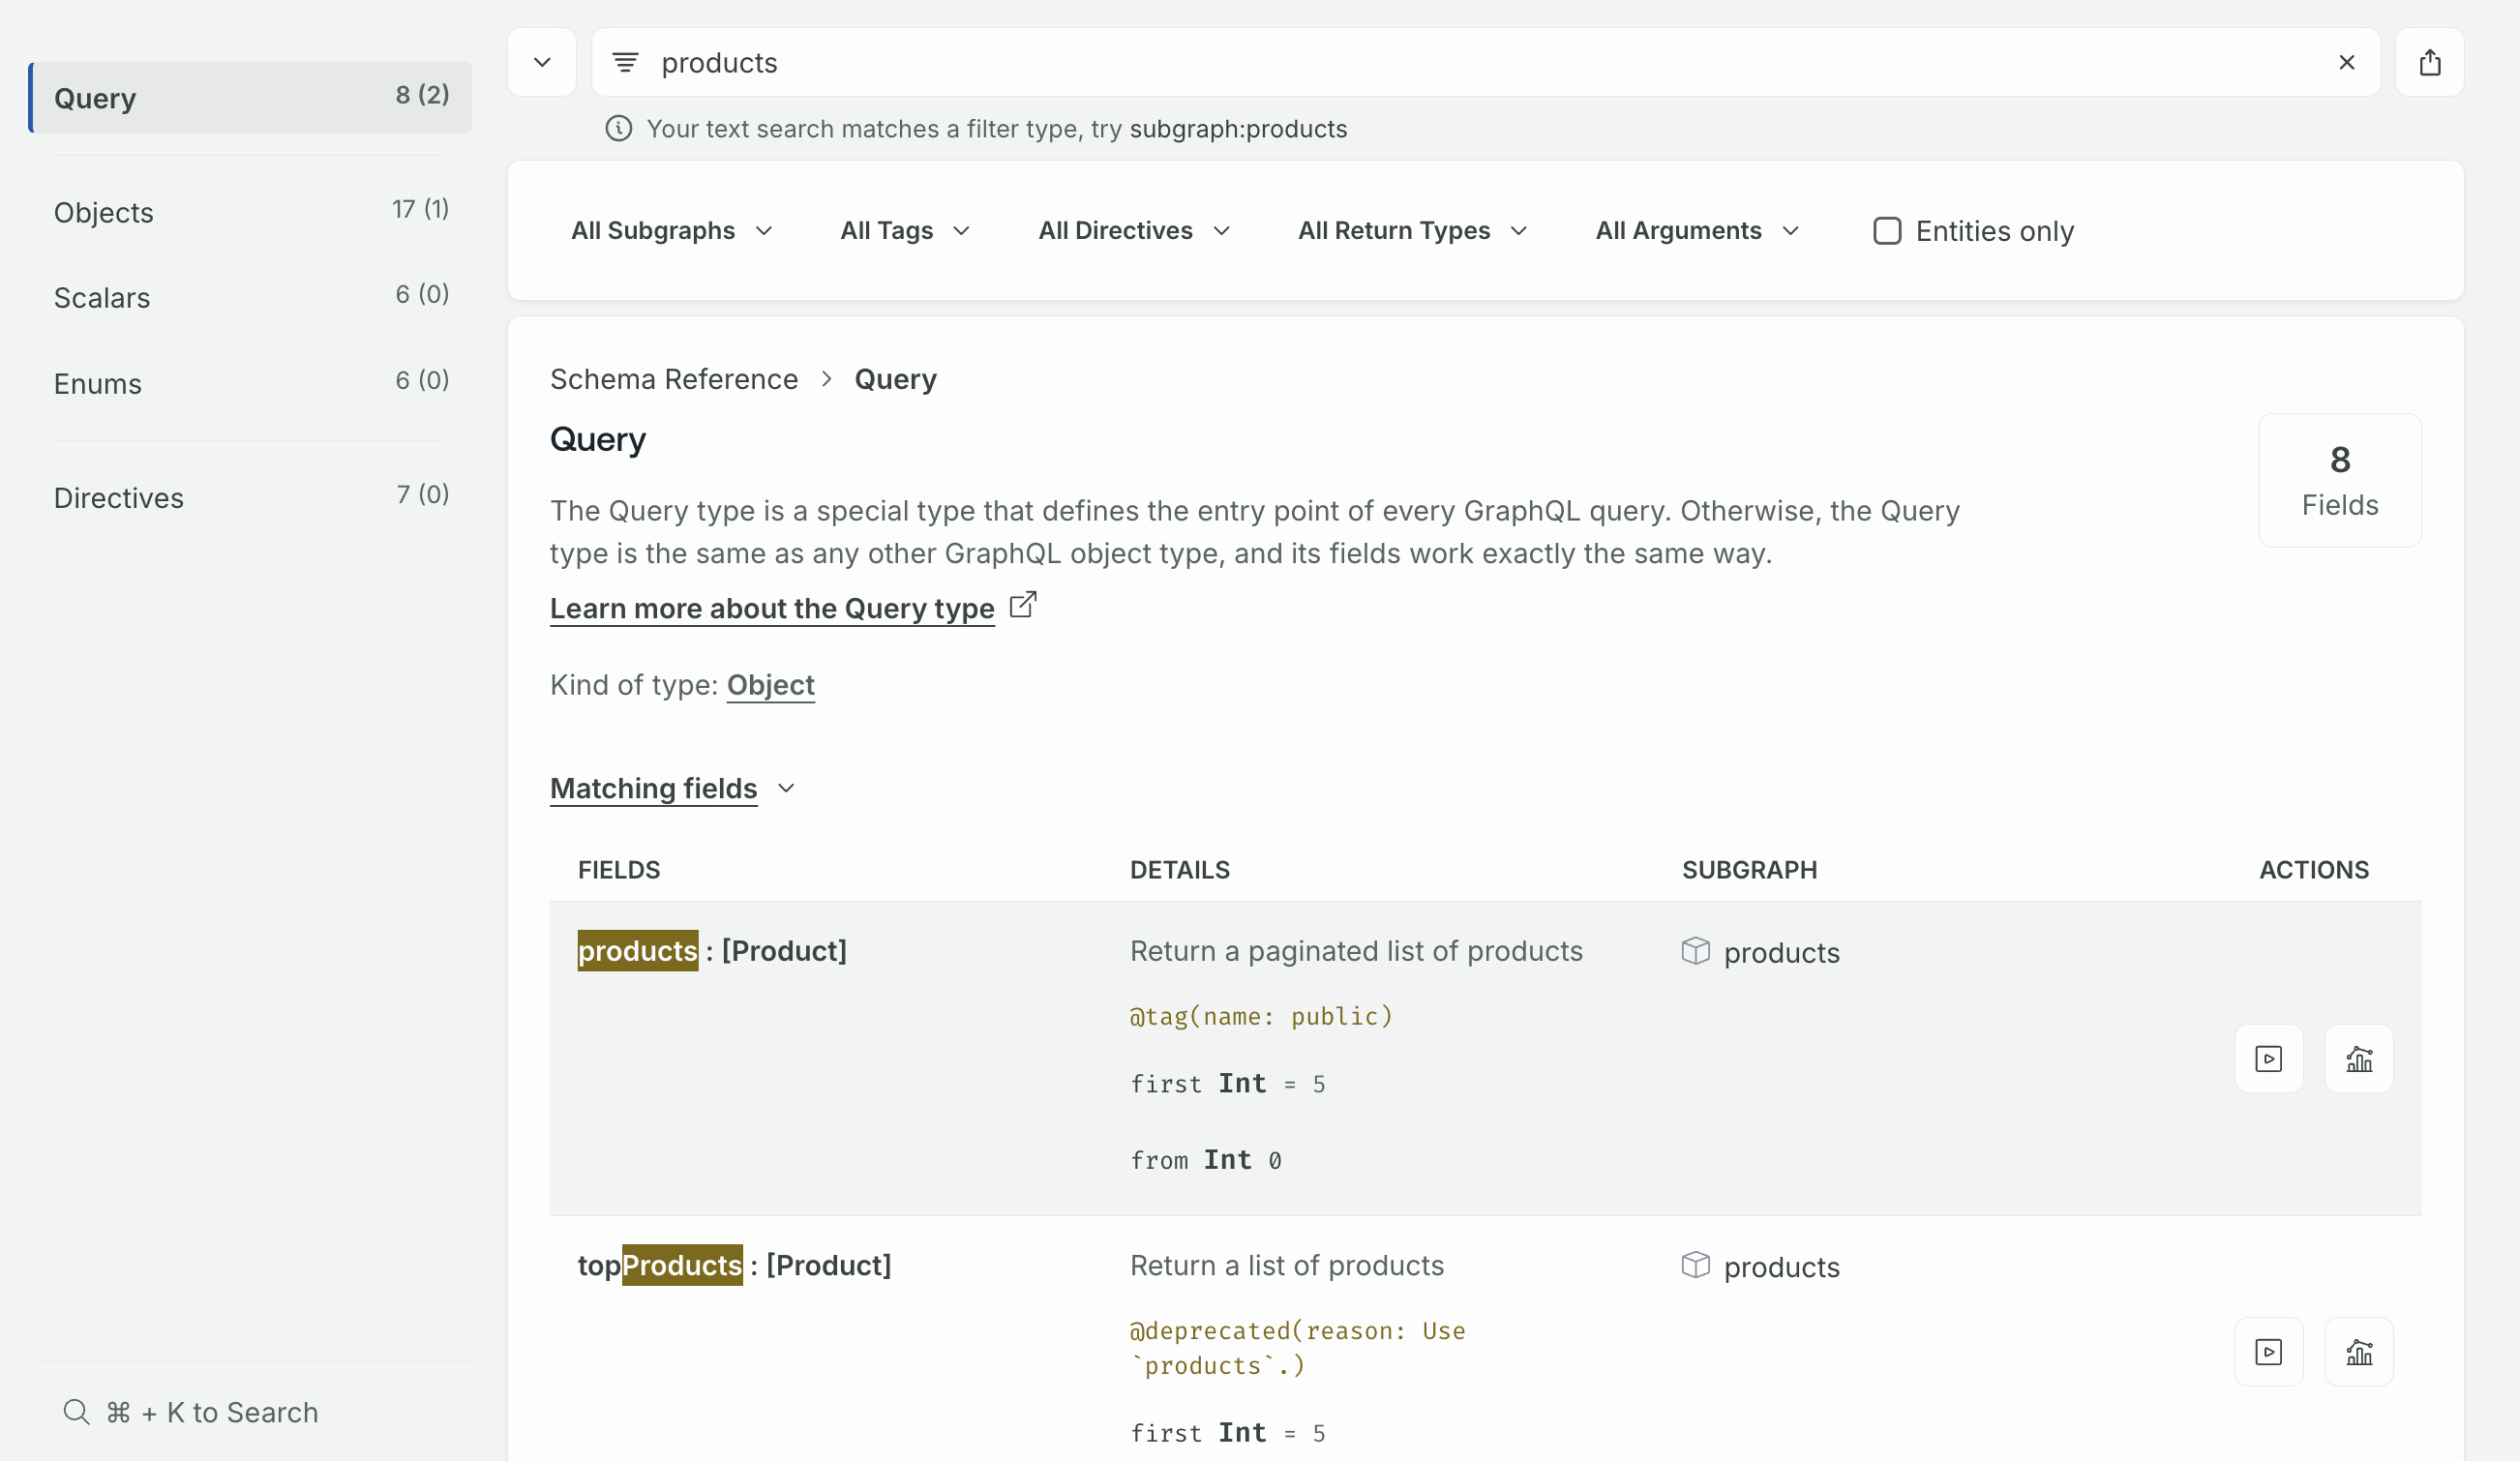
Task: Select Scalars in the sidebar
Action: pyautogui.click(x=250, y=297)
